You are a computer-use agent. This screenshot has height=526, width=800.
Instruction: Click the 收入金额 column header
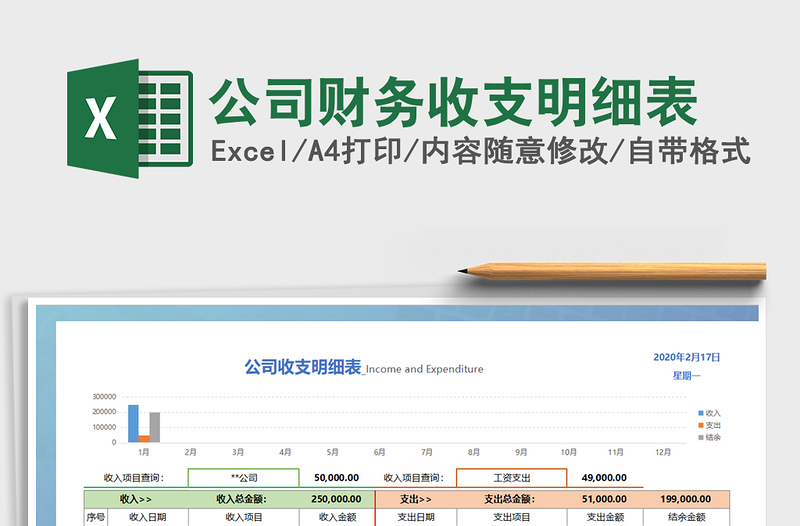pos(337,517)
